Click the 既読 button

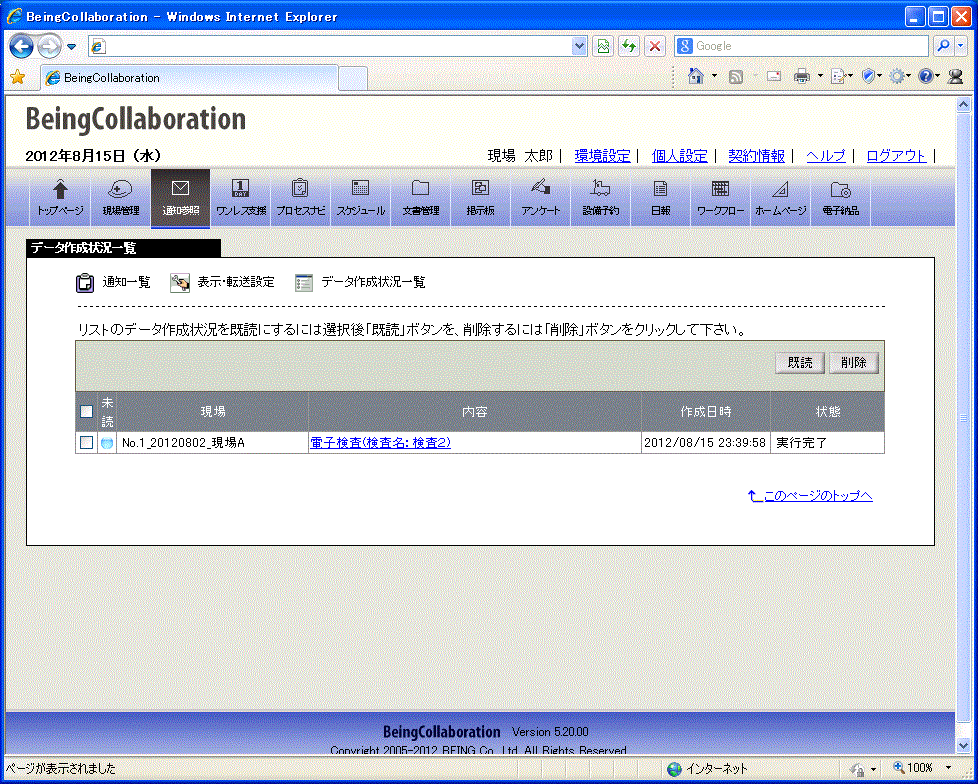coord(800,363)
